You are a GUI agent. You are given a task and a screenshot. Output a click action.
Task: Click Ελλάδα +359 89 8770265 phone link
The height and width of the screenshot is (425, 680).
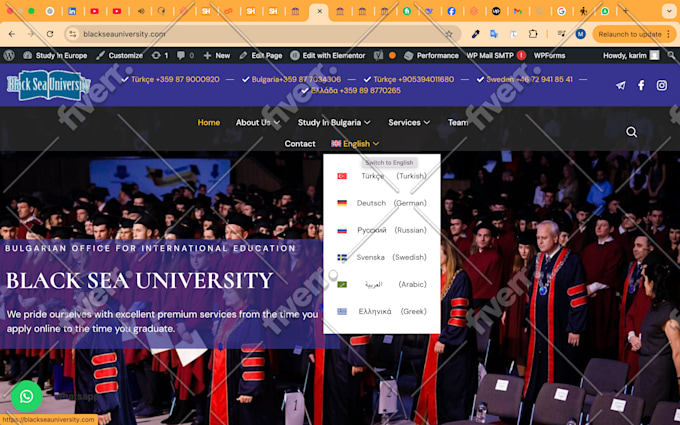coord(351,91)
